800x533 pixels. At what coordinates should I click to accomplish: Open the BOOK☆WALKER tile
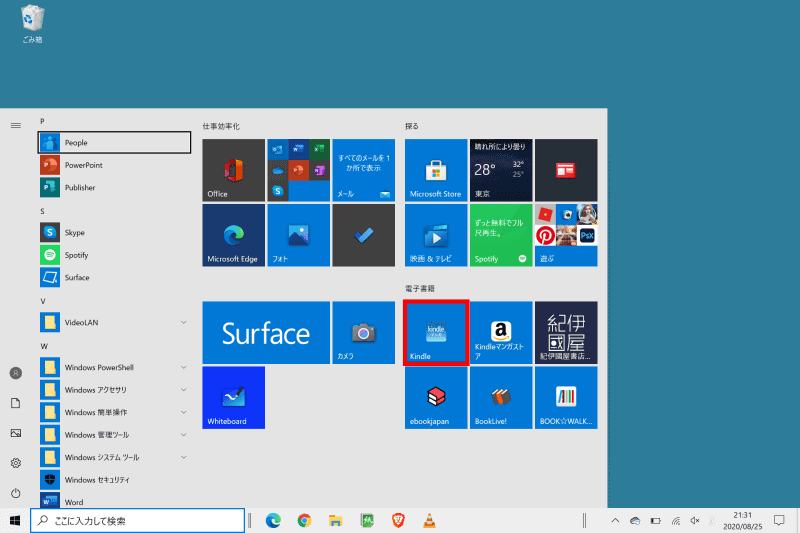(x=566, y=398)
